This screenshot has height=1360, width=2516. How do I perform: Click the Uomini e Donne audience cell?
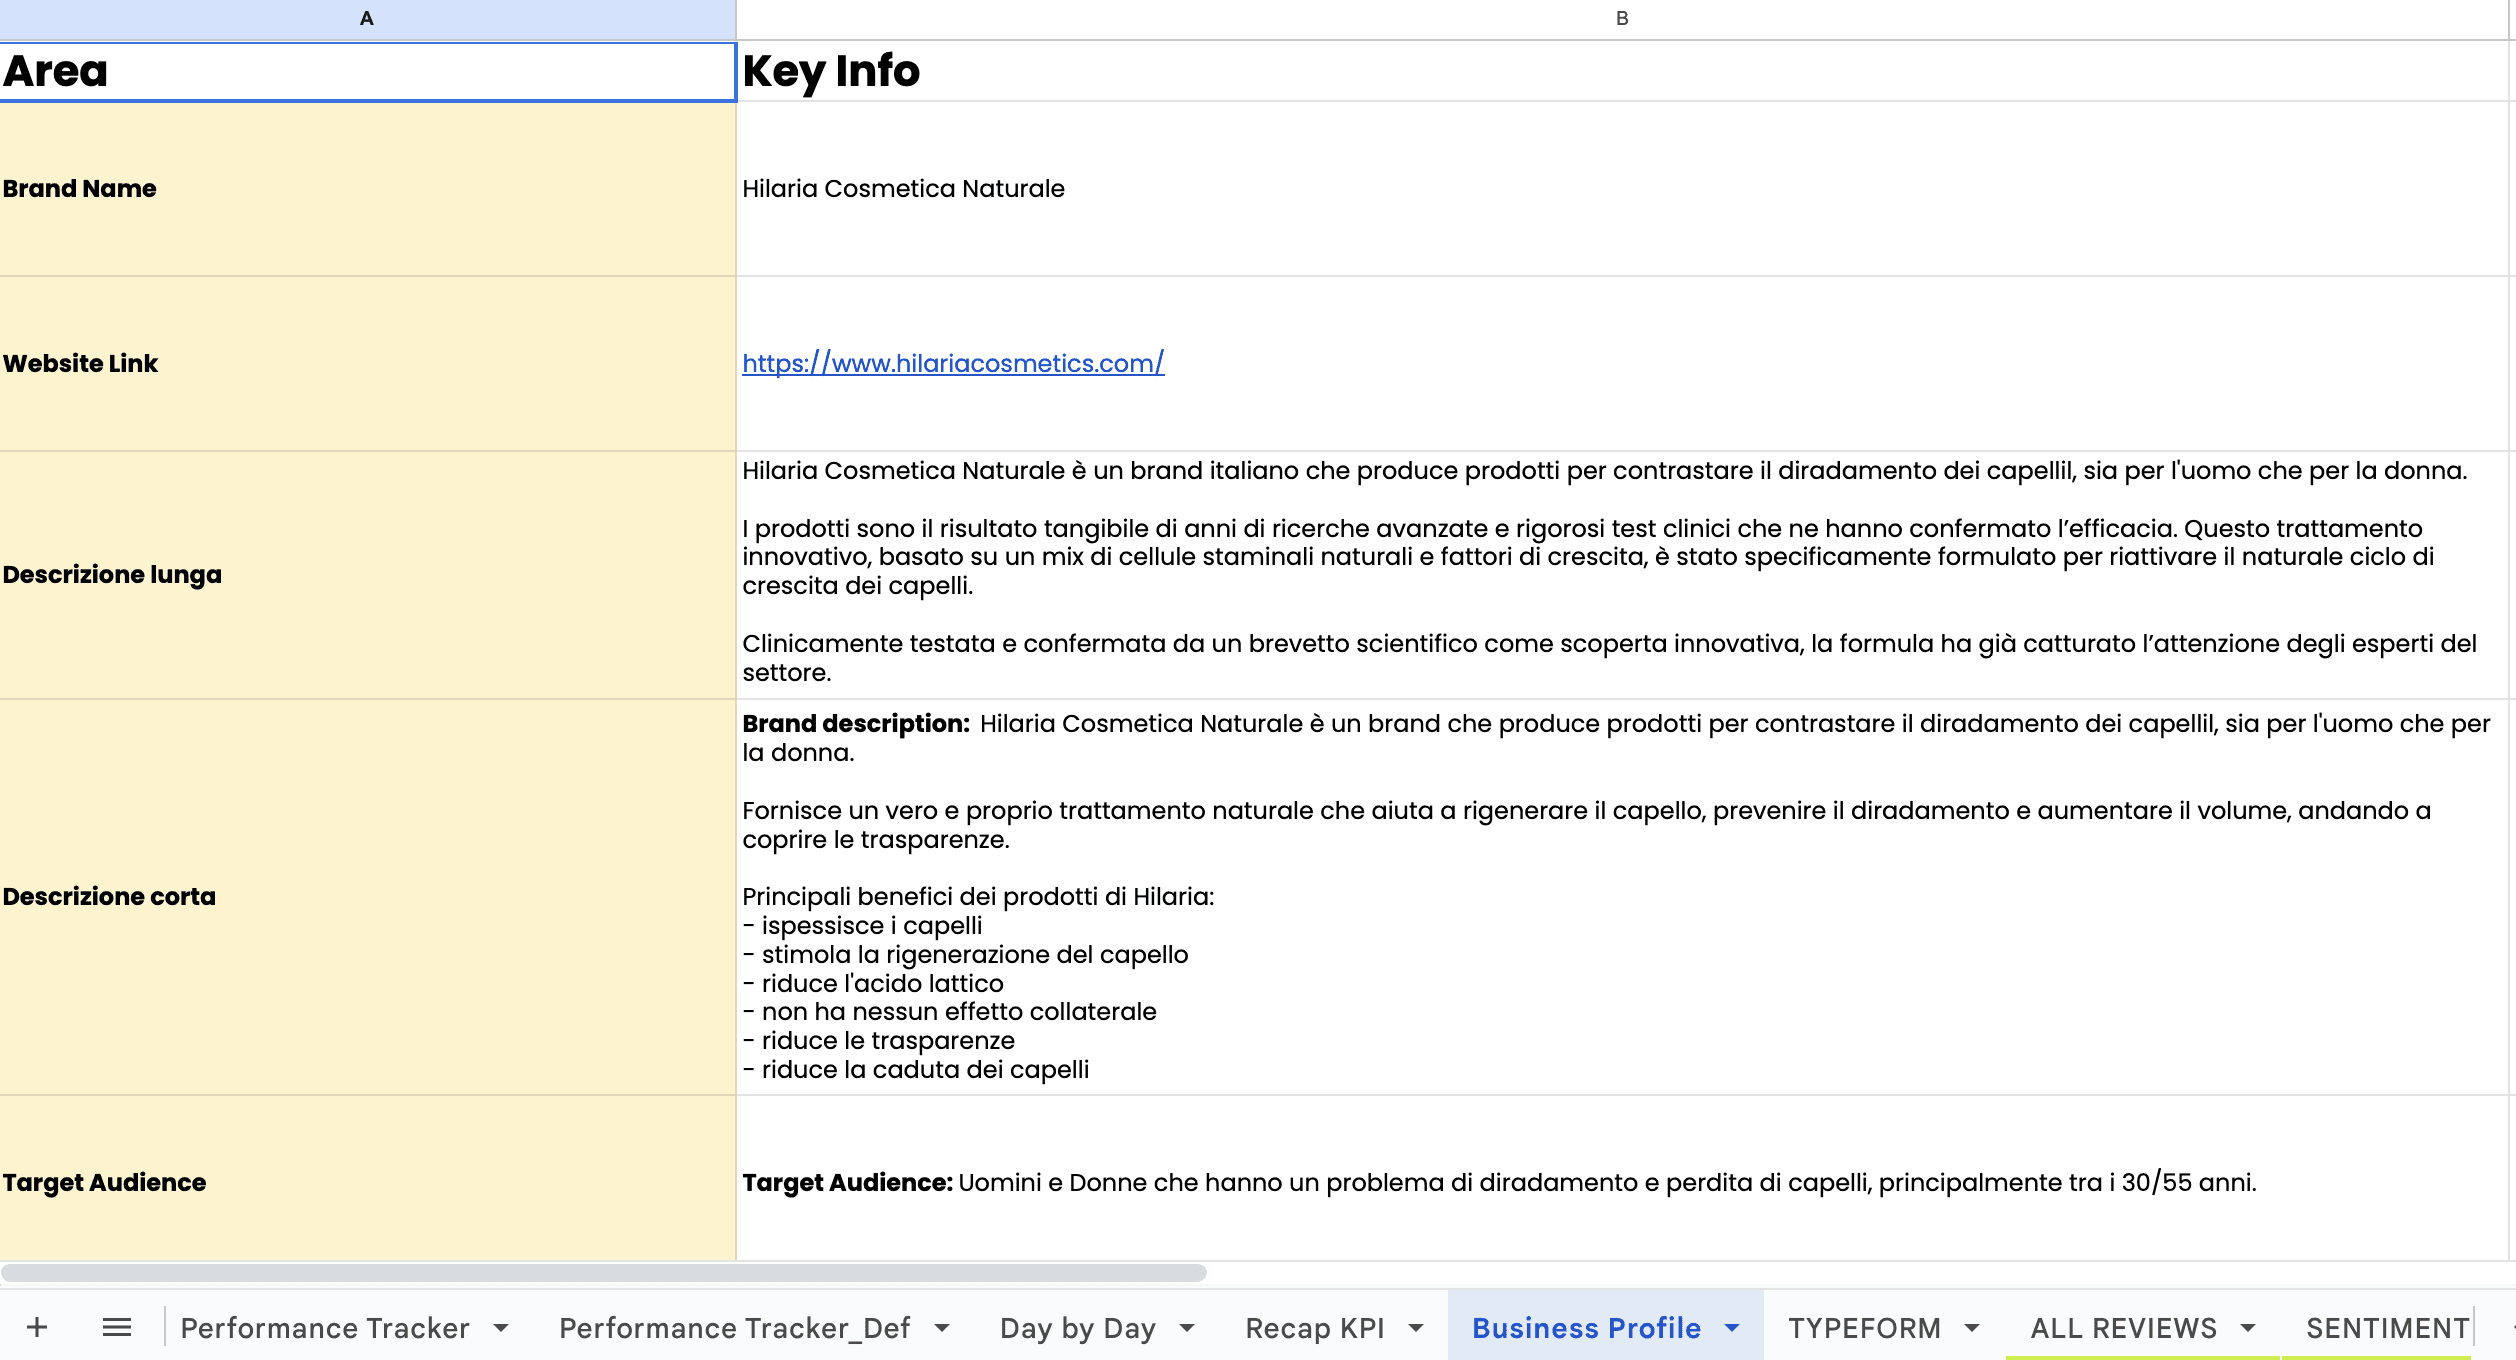tap(1622, 1178)
